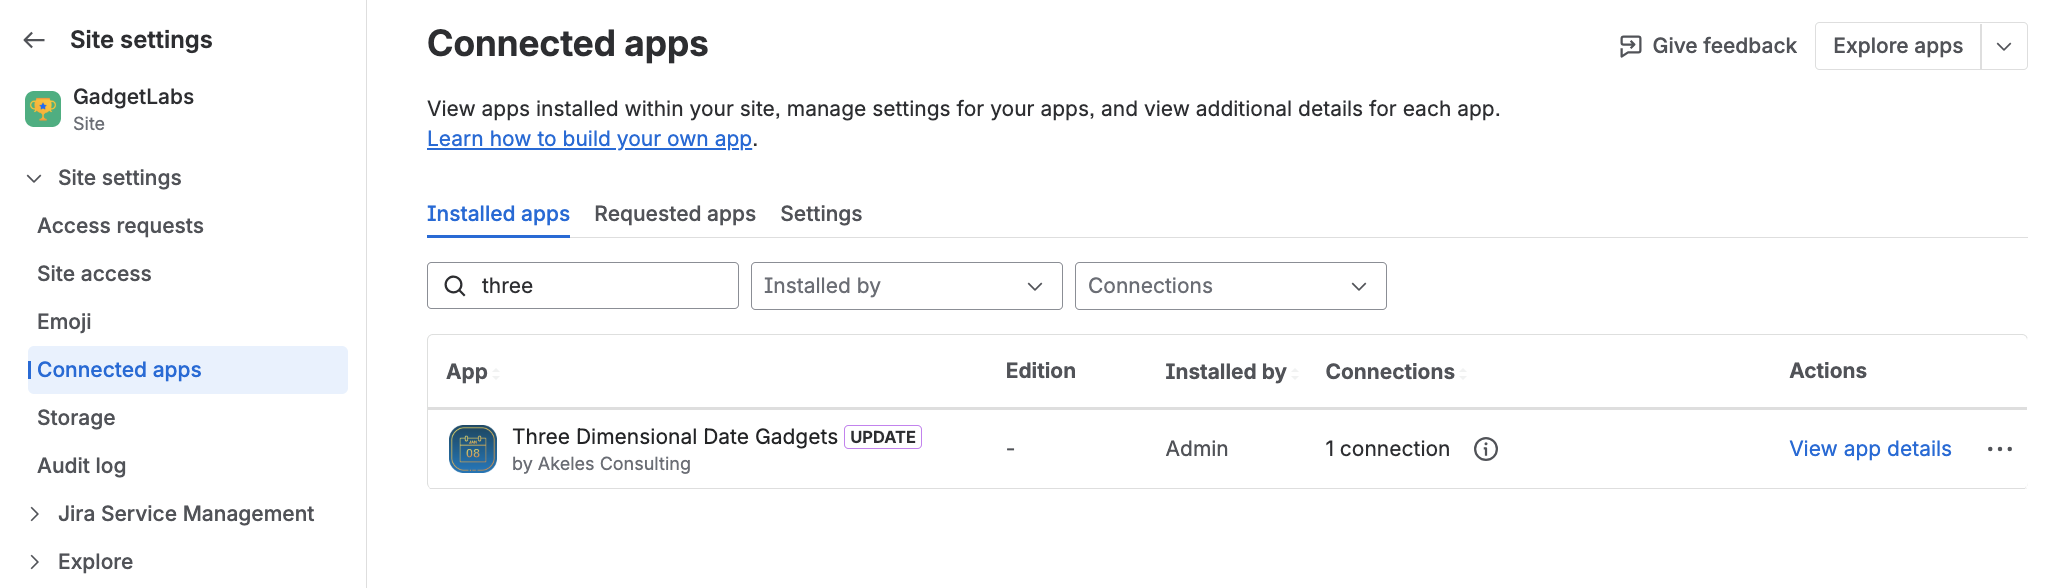
Task: Expand the Jira Service Management section
Action: (x=35, y=514)
